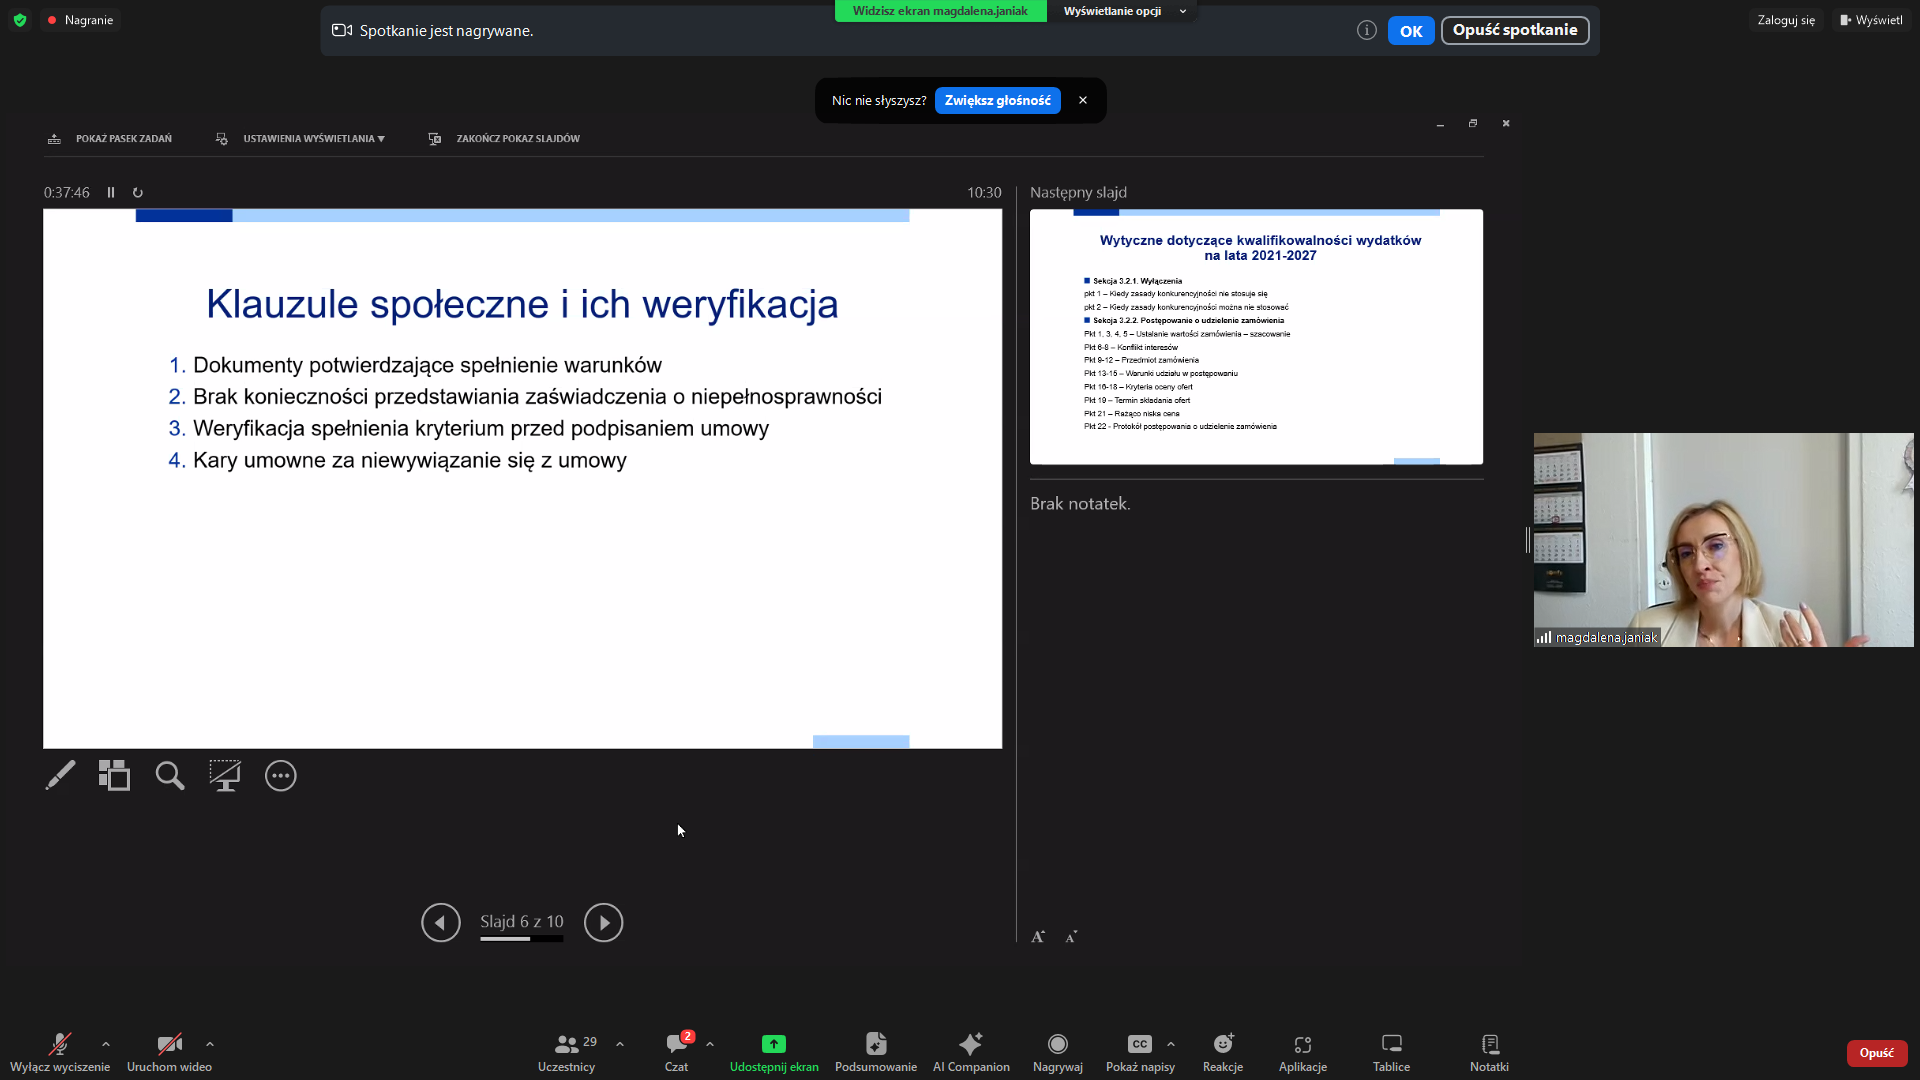This screenshot has height=1080, width=1920.
Task: Click Pokaż pasek zadań
Action: point(110,139)
